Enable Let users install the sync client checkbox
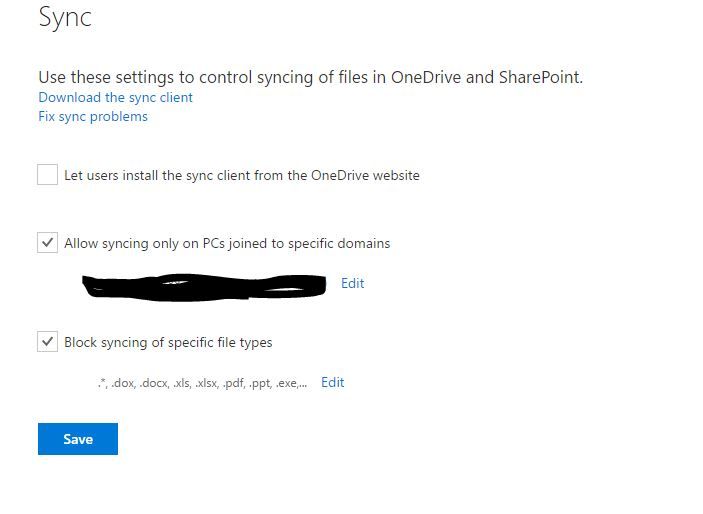703x514 pixels. (48, 174)
